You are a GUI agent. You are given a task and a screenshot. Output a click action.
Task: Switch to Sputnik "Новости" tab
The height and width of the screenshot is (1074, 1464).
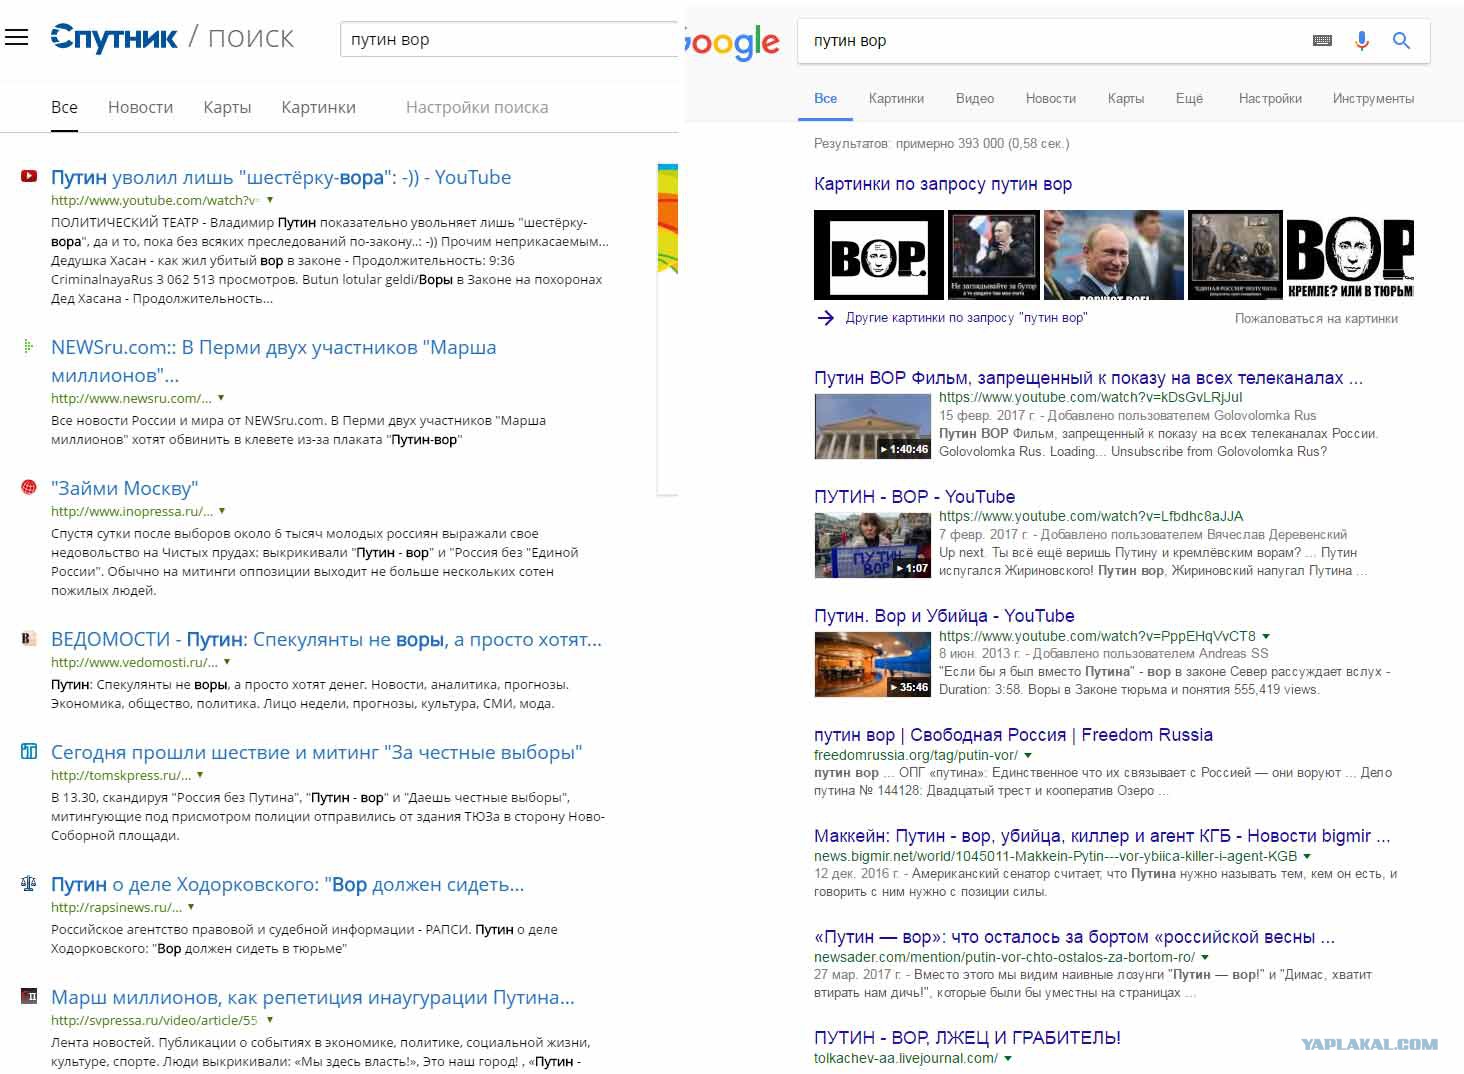point(140,107)
